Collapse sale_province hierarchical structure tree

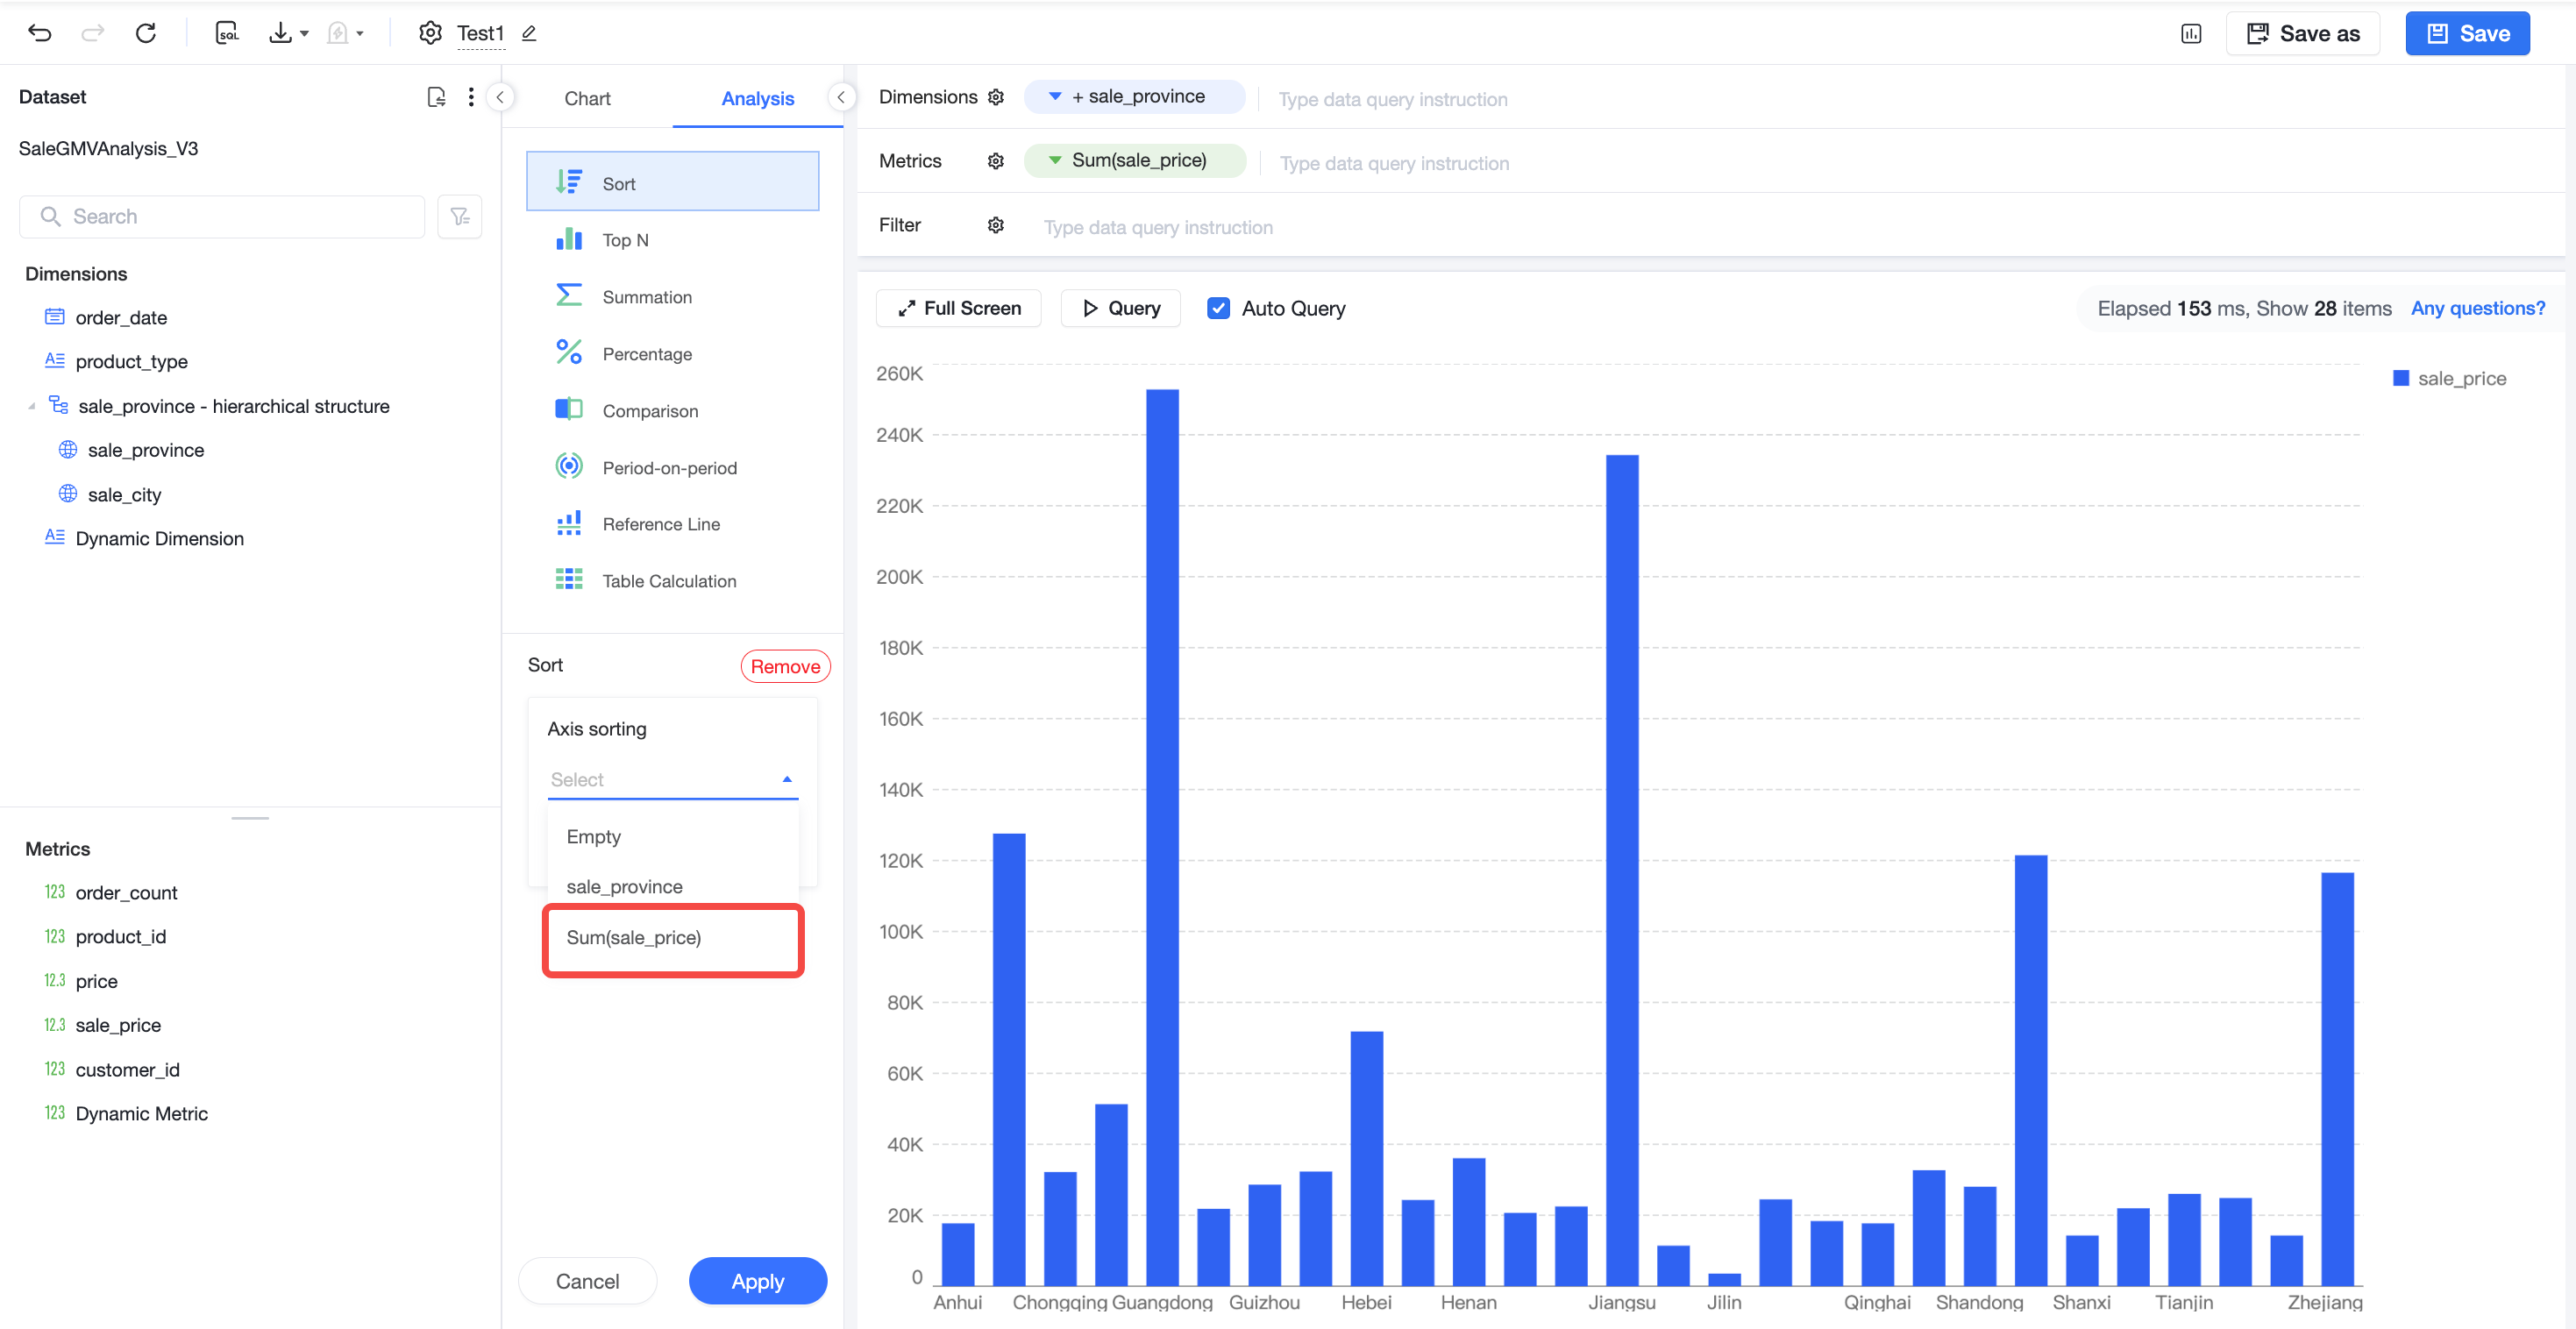pyautogui.click(x=31, y=406)
